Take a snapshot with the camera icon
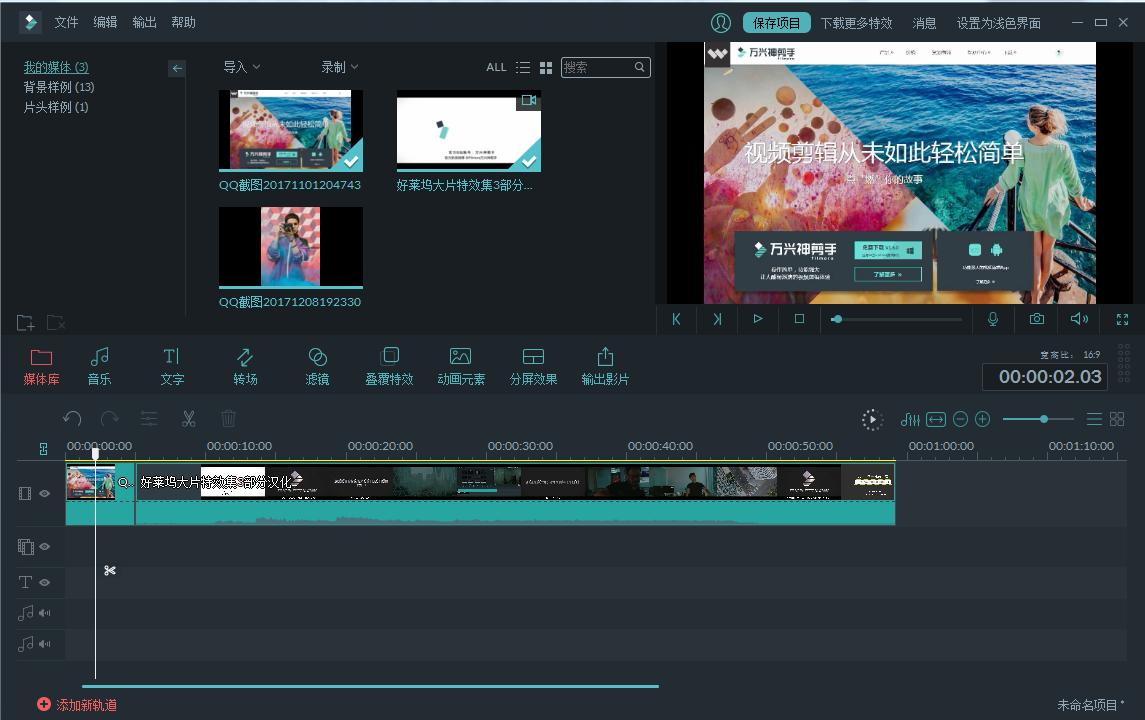 [1037, 319]
